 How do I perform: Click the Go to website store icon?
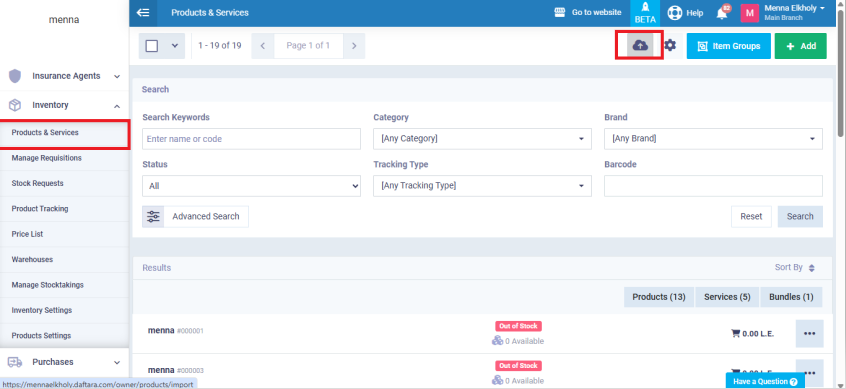click(x=560, y=12)
